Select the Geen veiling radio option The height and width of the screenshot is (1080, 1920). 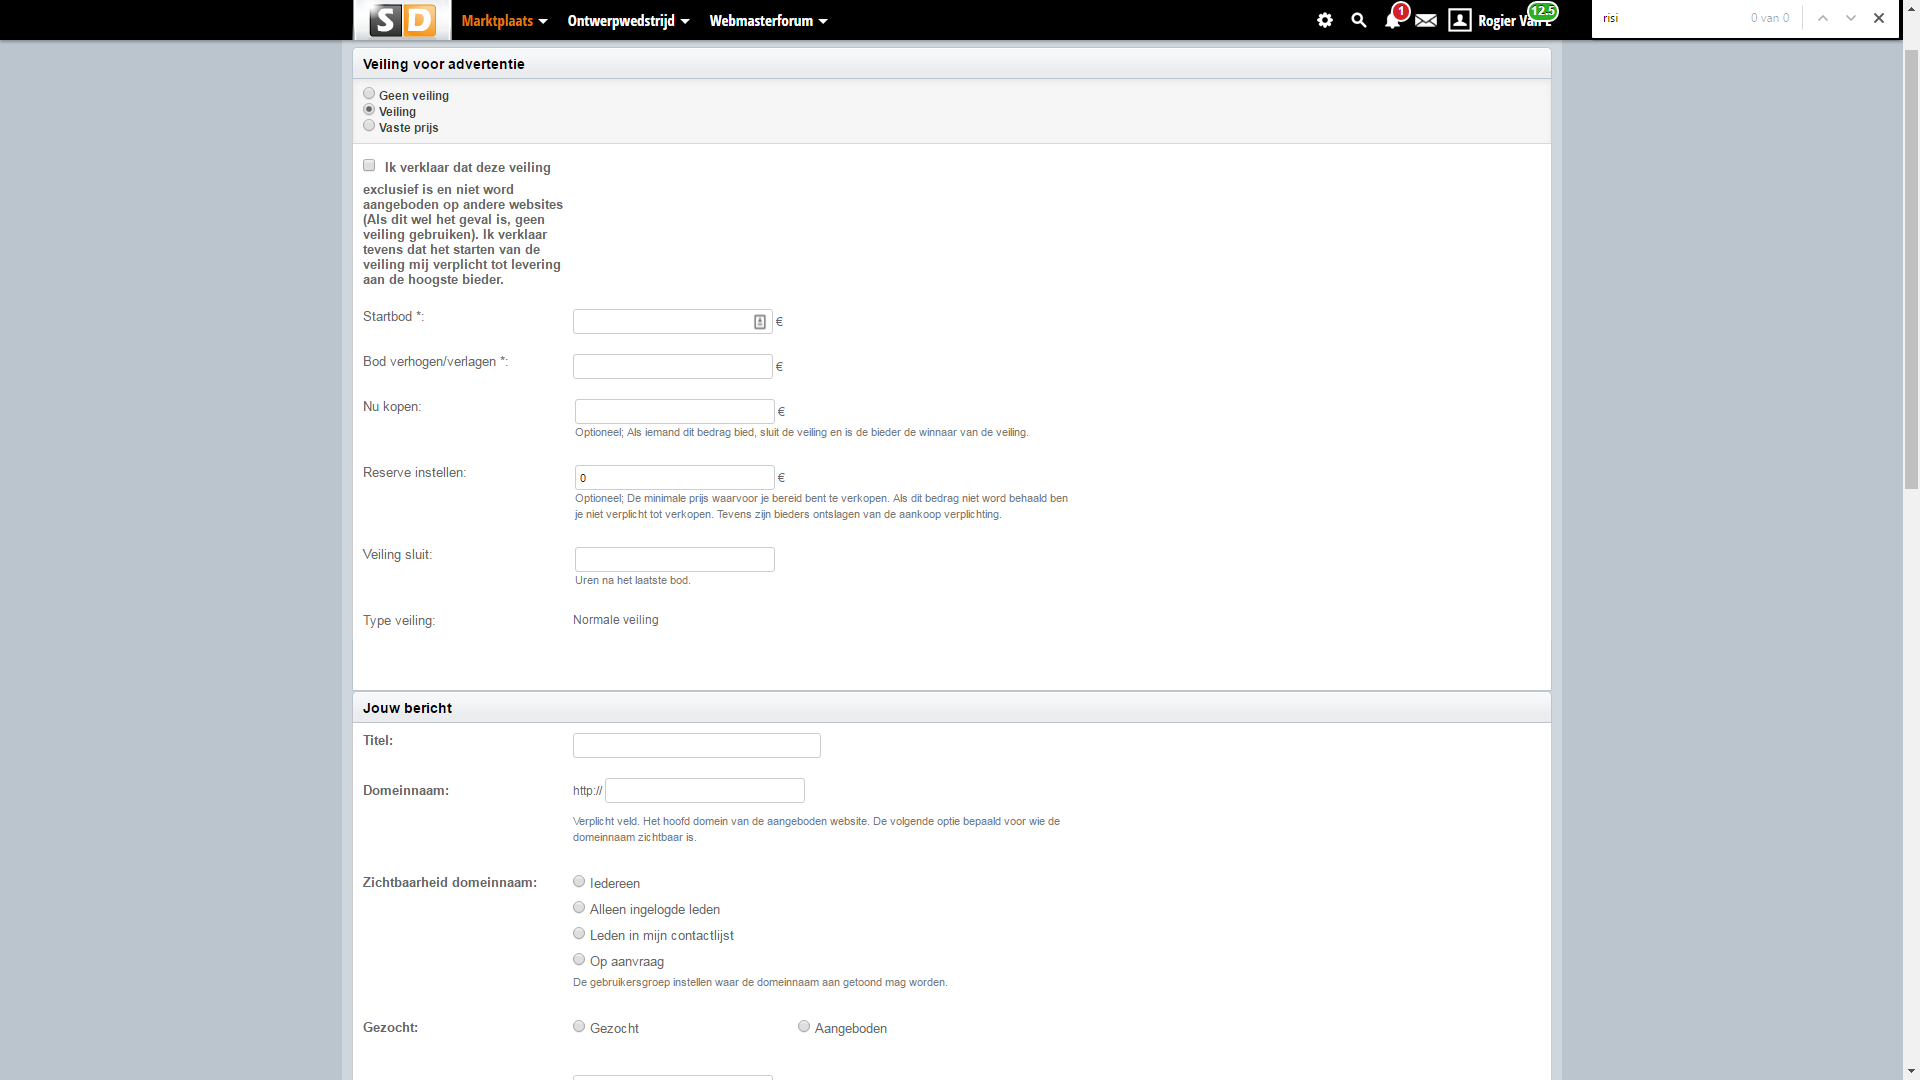(x=369, y=94)
